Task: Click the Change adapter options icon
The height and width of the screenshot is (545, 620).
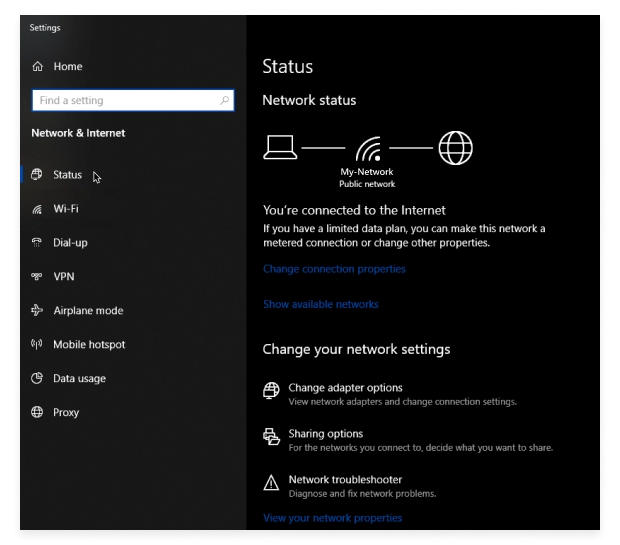Action: tap(271, 391)
